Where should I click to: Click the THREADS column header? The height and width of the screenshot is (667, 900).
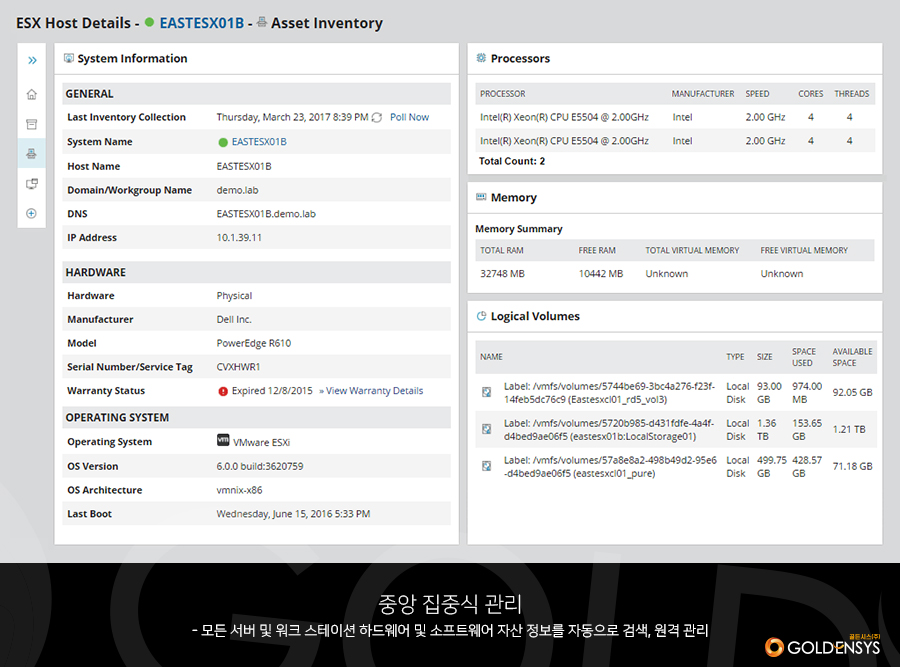(x=852, y=94)
